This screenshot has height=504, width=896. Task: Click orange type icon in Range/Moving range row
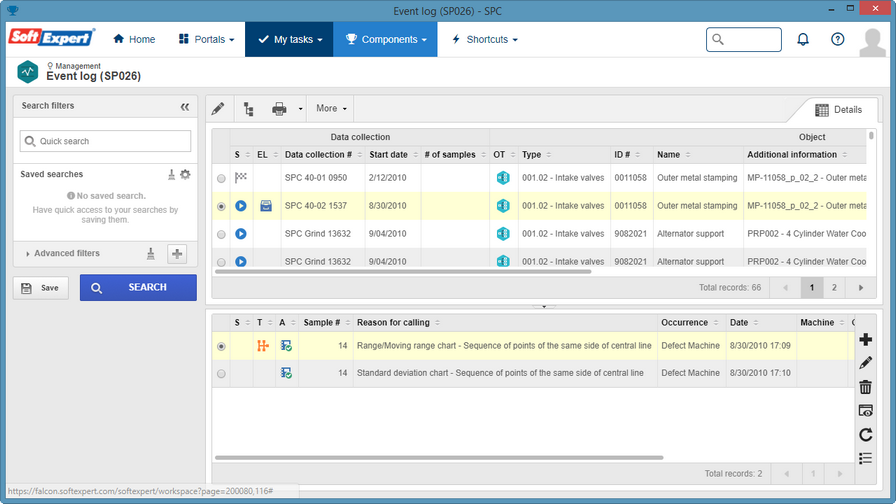263,346
